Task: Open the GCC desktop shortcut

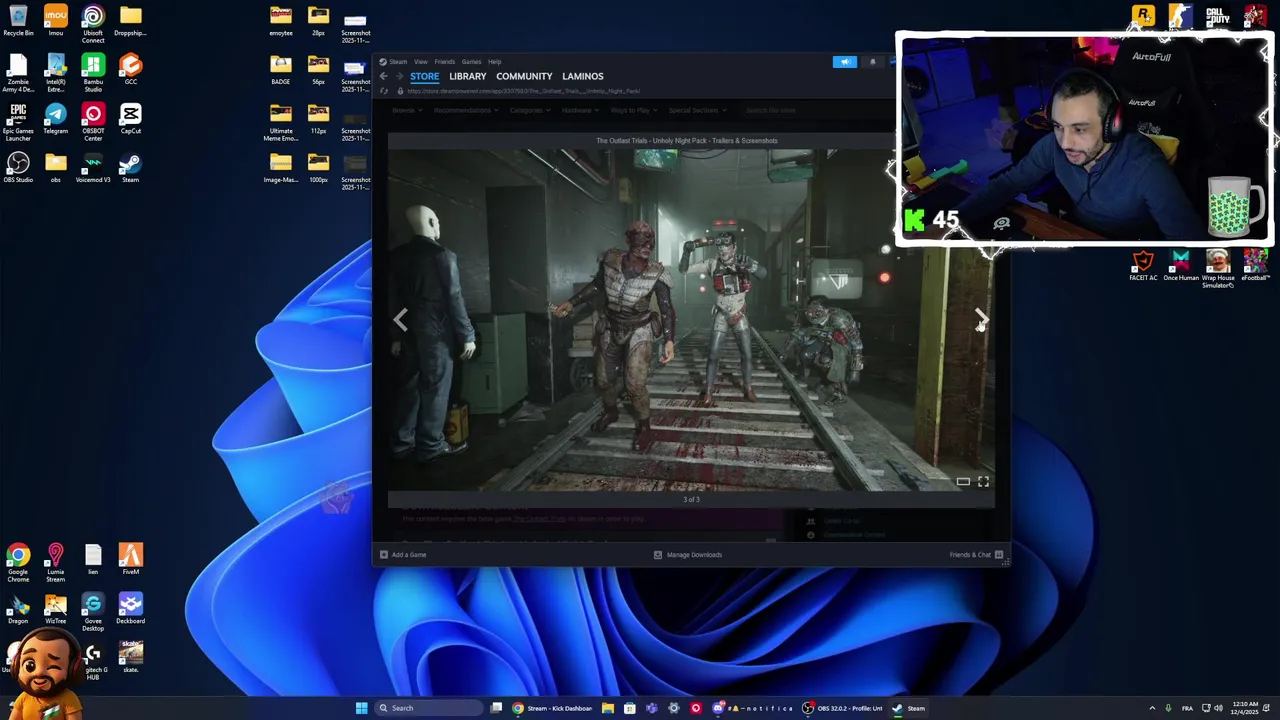Action: 130,70
